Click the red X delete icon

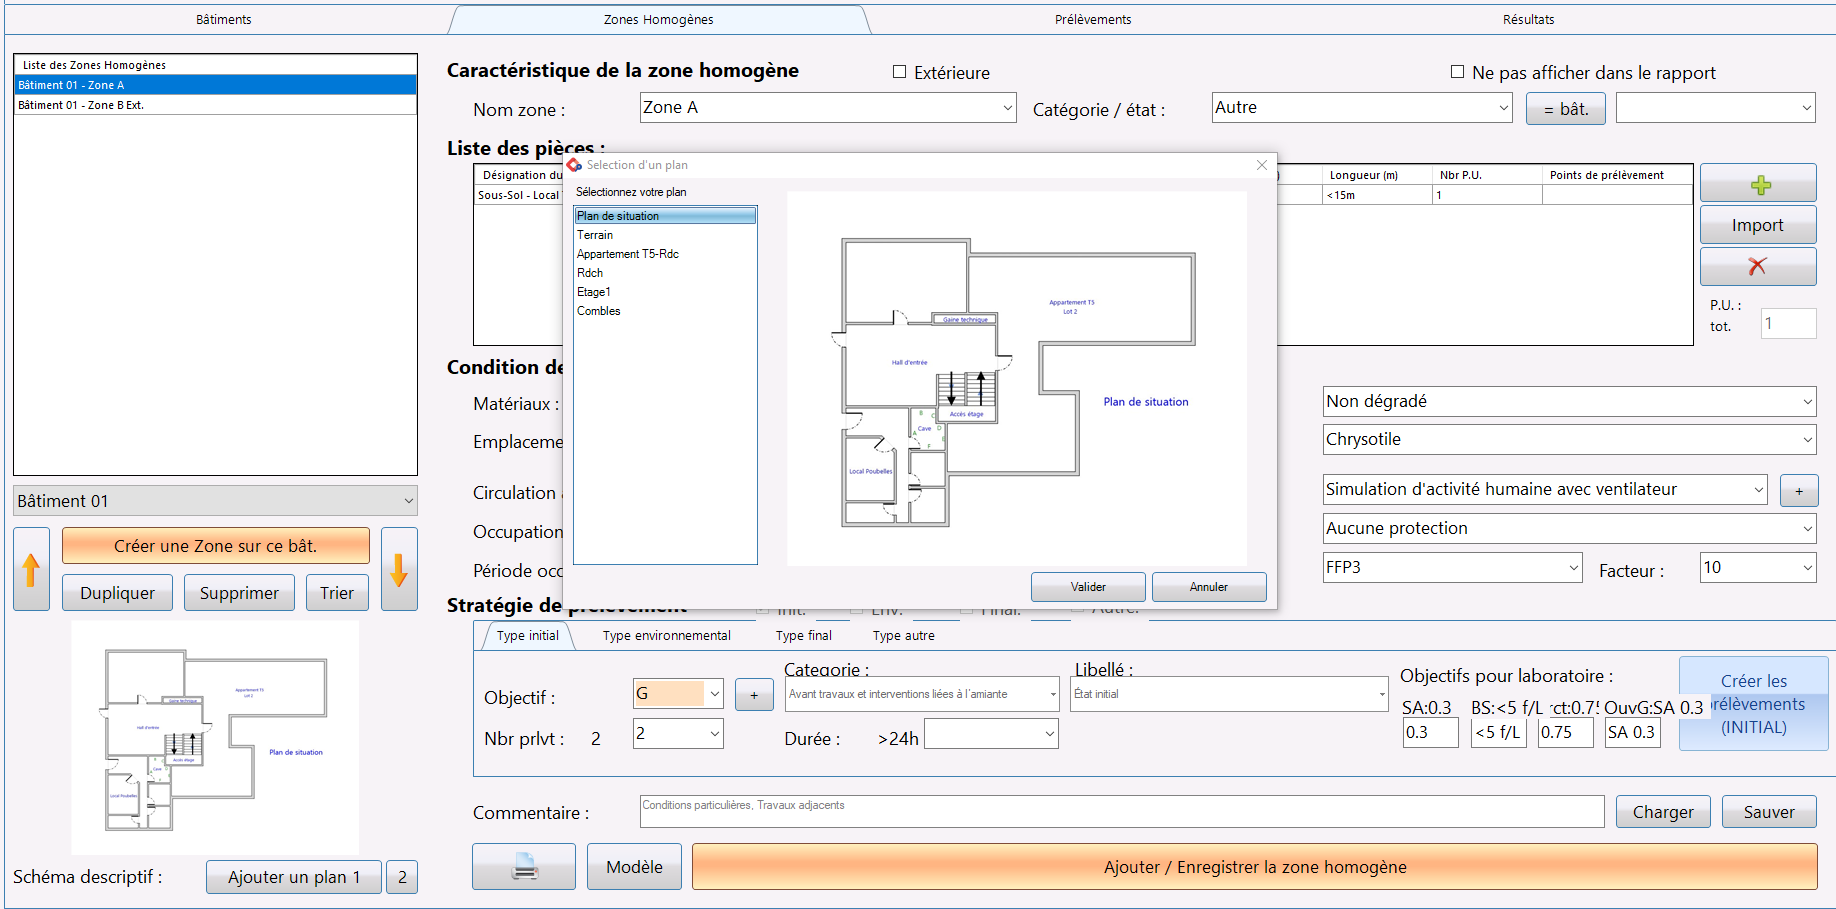point(1758,266)
